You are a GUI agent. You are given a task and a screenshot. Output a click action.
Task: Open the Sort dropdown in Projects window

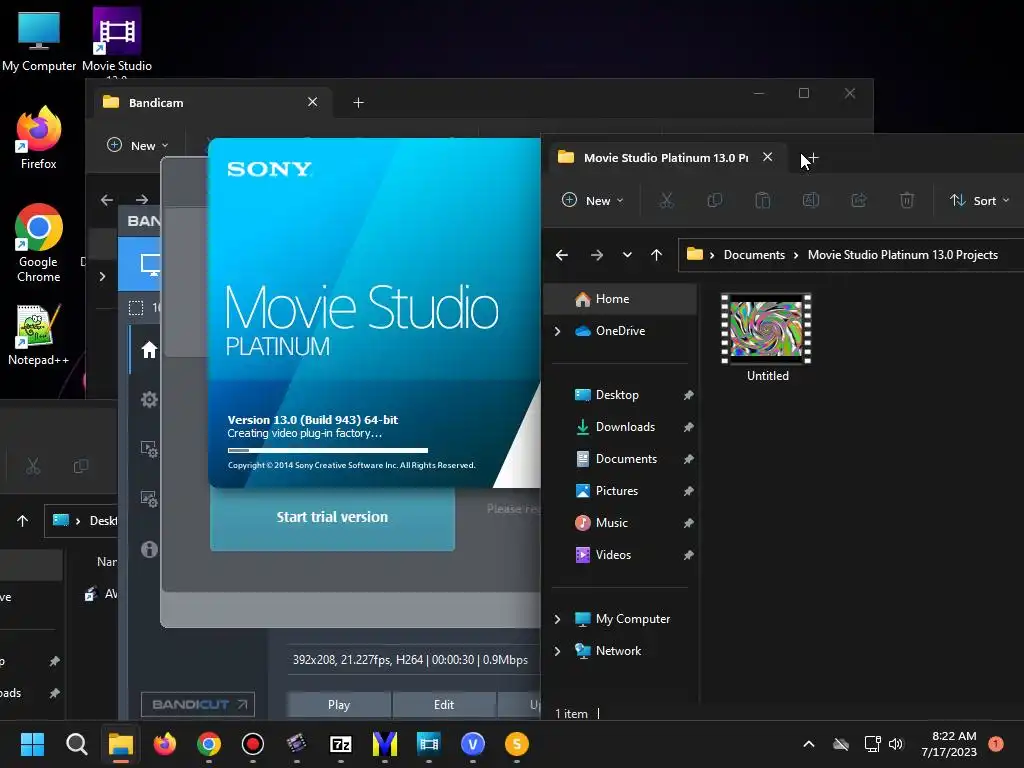(979, 200)
